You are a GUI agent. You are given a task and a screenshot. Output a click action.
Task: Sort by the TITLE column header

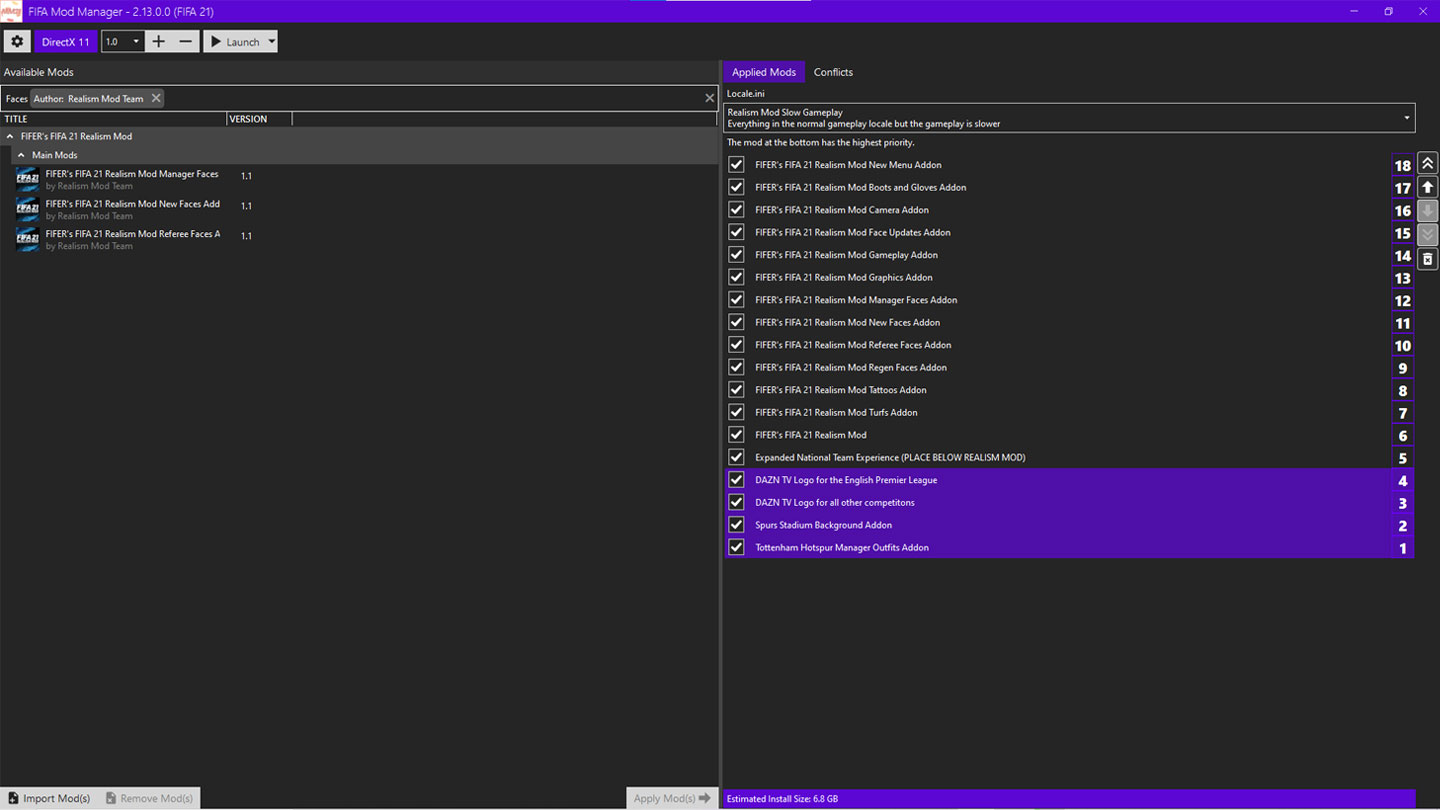pyautogui.click(x=113, y=118)
